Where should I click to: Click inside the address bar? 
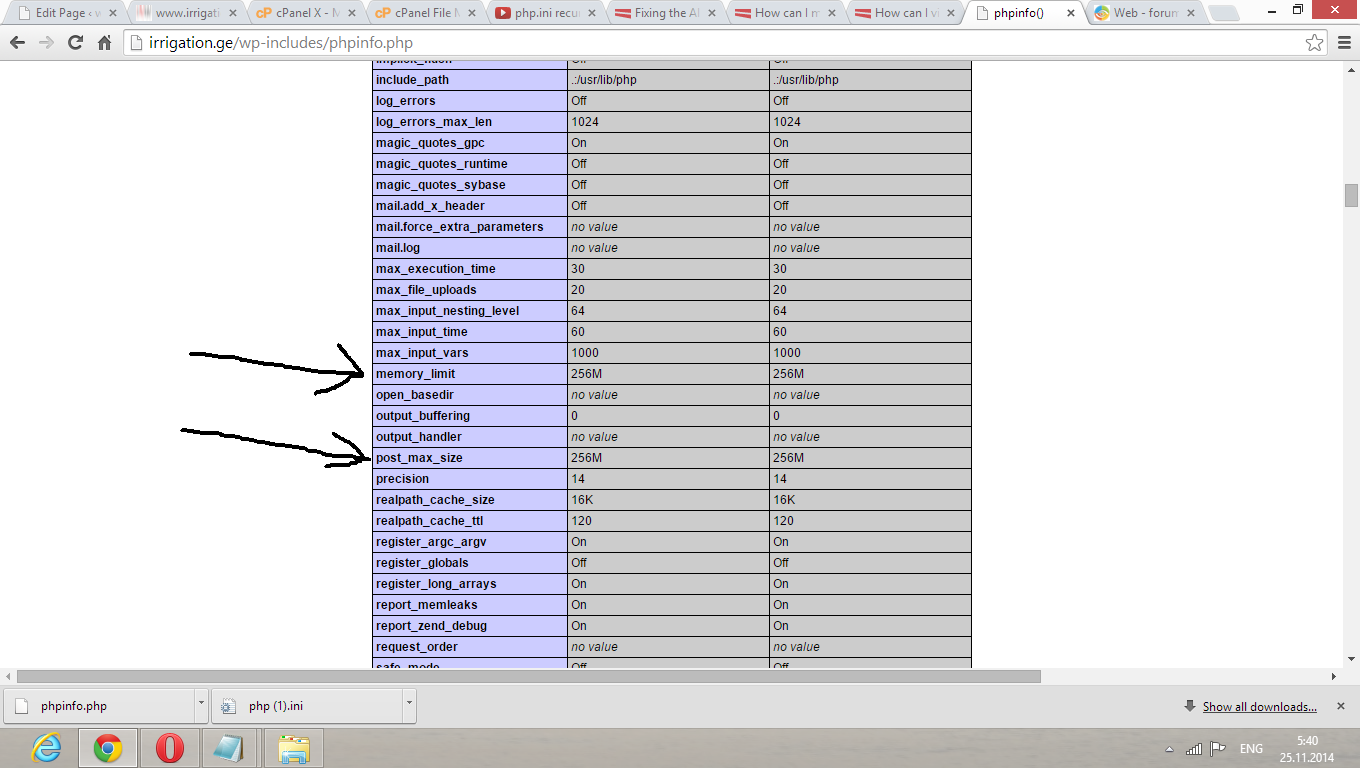tap(500, 43)
